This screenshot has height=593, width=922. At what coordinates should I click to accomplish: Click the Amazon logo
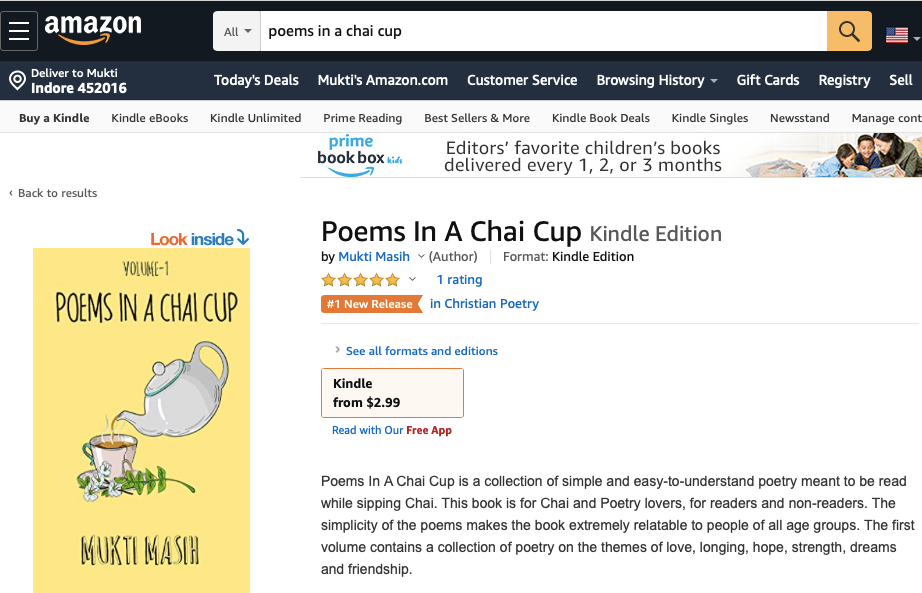point(93,30)
